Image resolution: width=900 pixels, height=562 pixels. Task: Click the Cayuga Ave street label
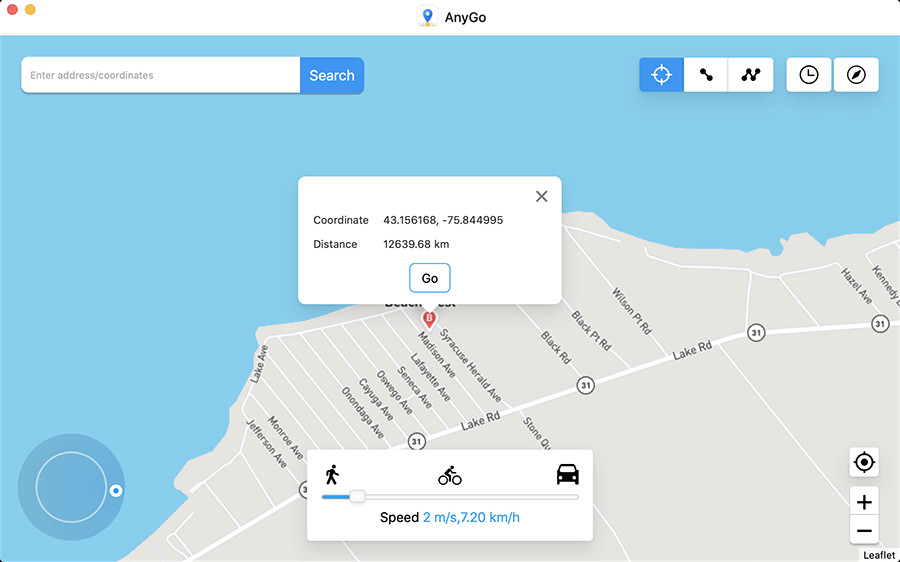(376, 400)
